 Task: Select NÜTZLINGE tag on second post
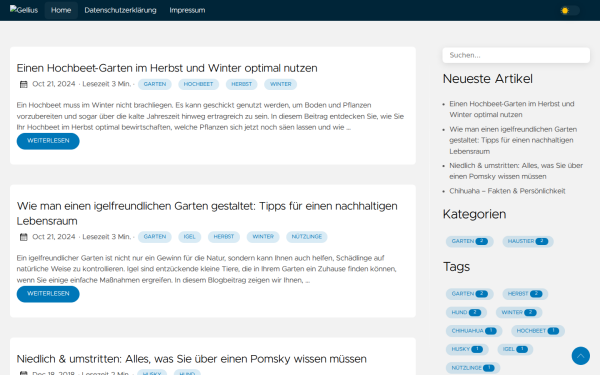pyautogui.click(x=307, y=237)
